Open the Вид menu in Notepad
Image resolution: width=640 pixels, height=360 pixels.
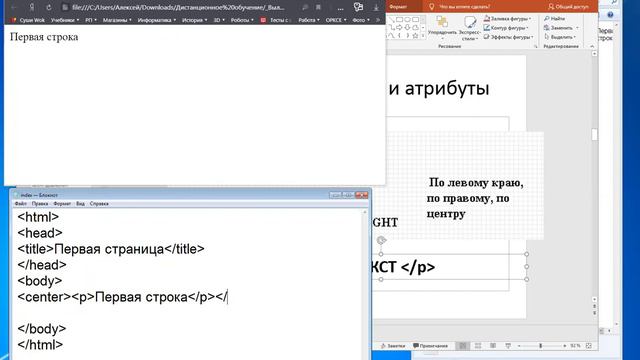(x=80, y=203)
